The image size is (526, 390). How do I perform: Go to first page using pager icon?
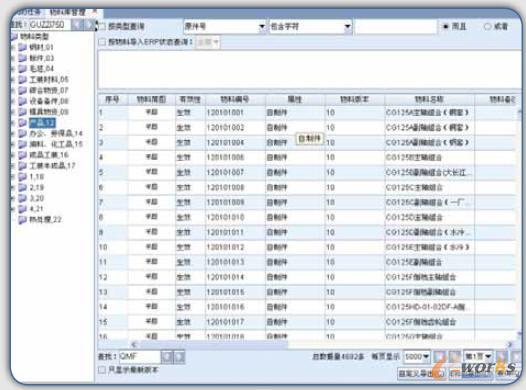tap(440, 356)
